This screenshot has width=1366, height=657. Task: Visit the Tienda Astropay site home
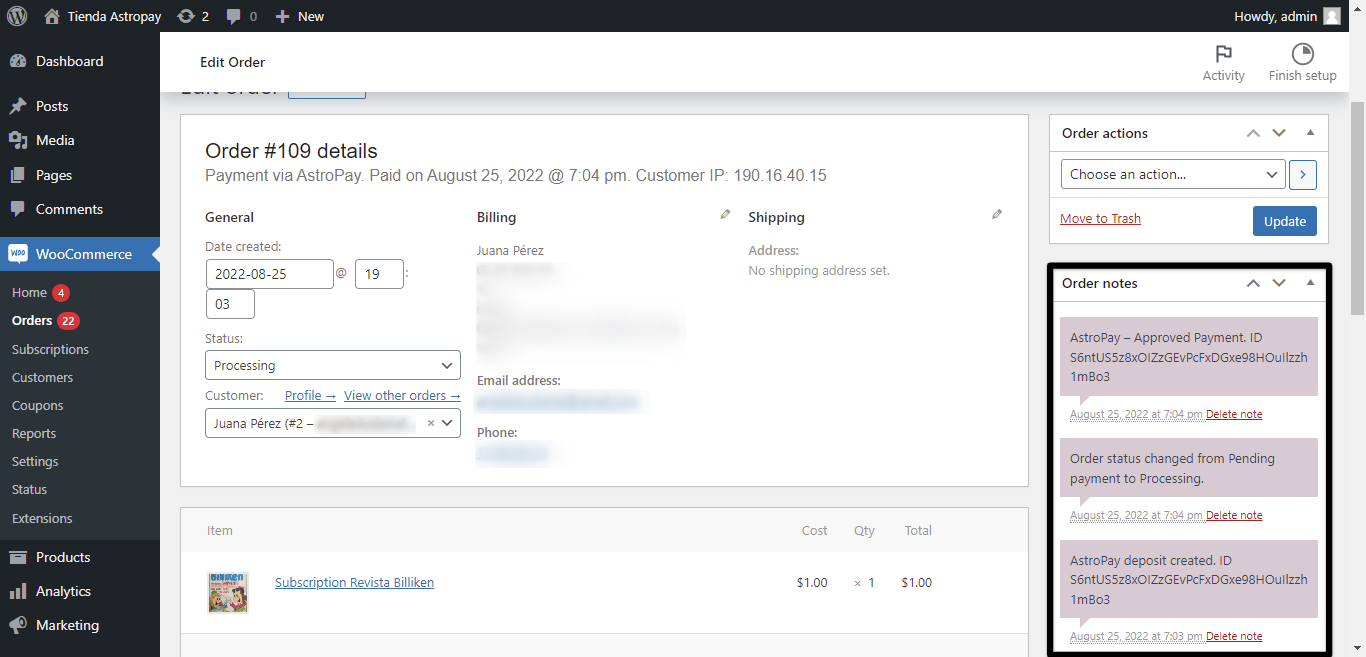[x=103, y=16]
